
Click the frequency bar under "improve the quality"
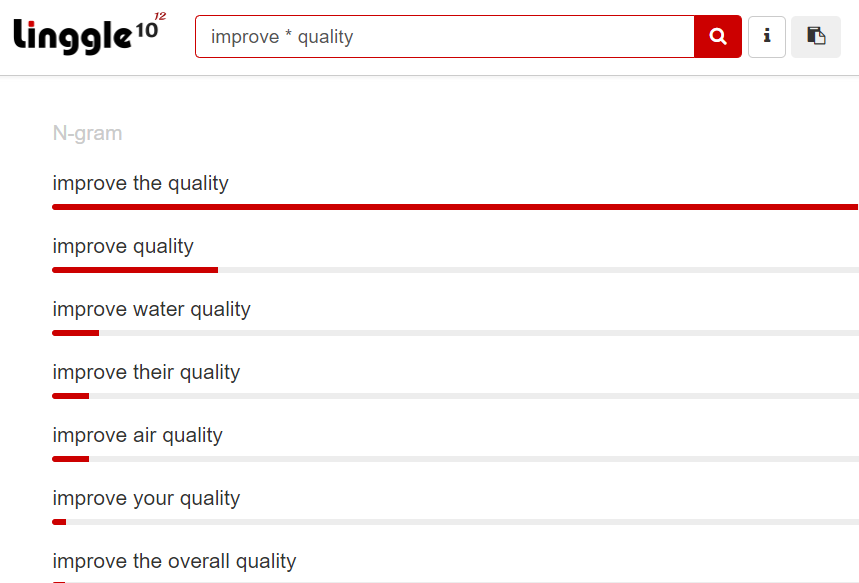[x=455, y=207]
